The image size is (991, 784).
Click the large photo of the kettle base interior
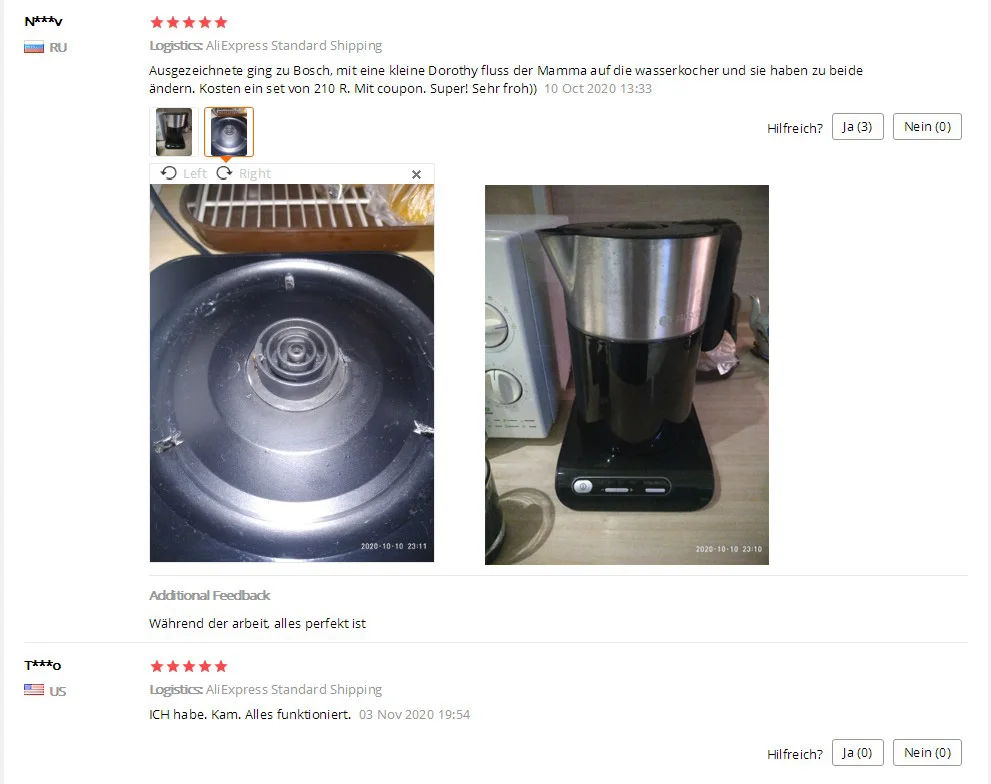pos(292,373)
